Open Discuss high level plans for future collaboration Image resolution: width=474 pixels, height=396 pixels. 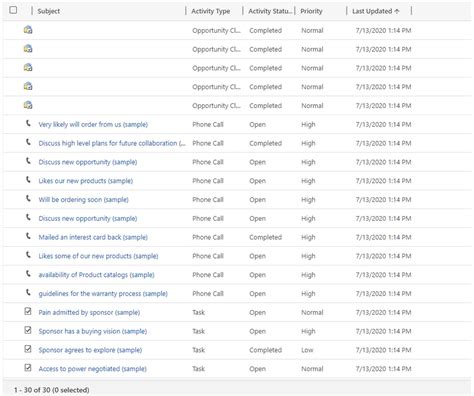[112, 143]
